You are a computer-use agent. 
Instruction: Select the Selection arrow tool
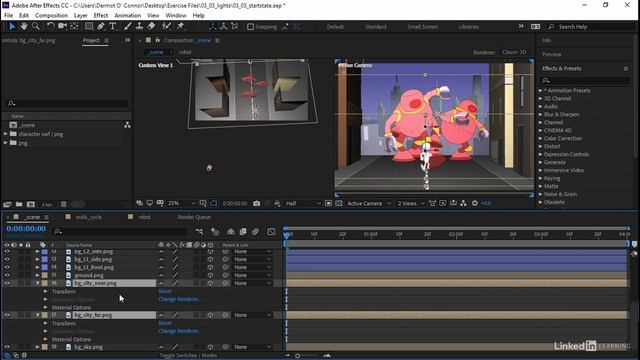click(x=12, y=27)
